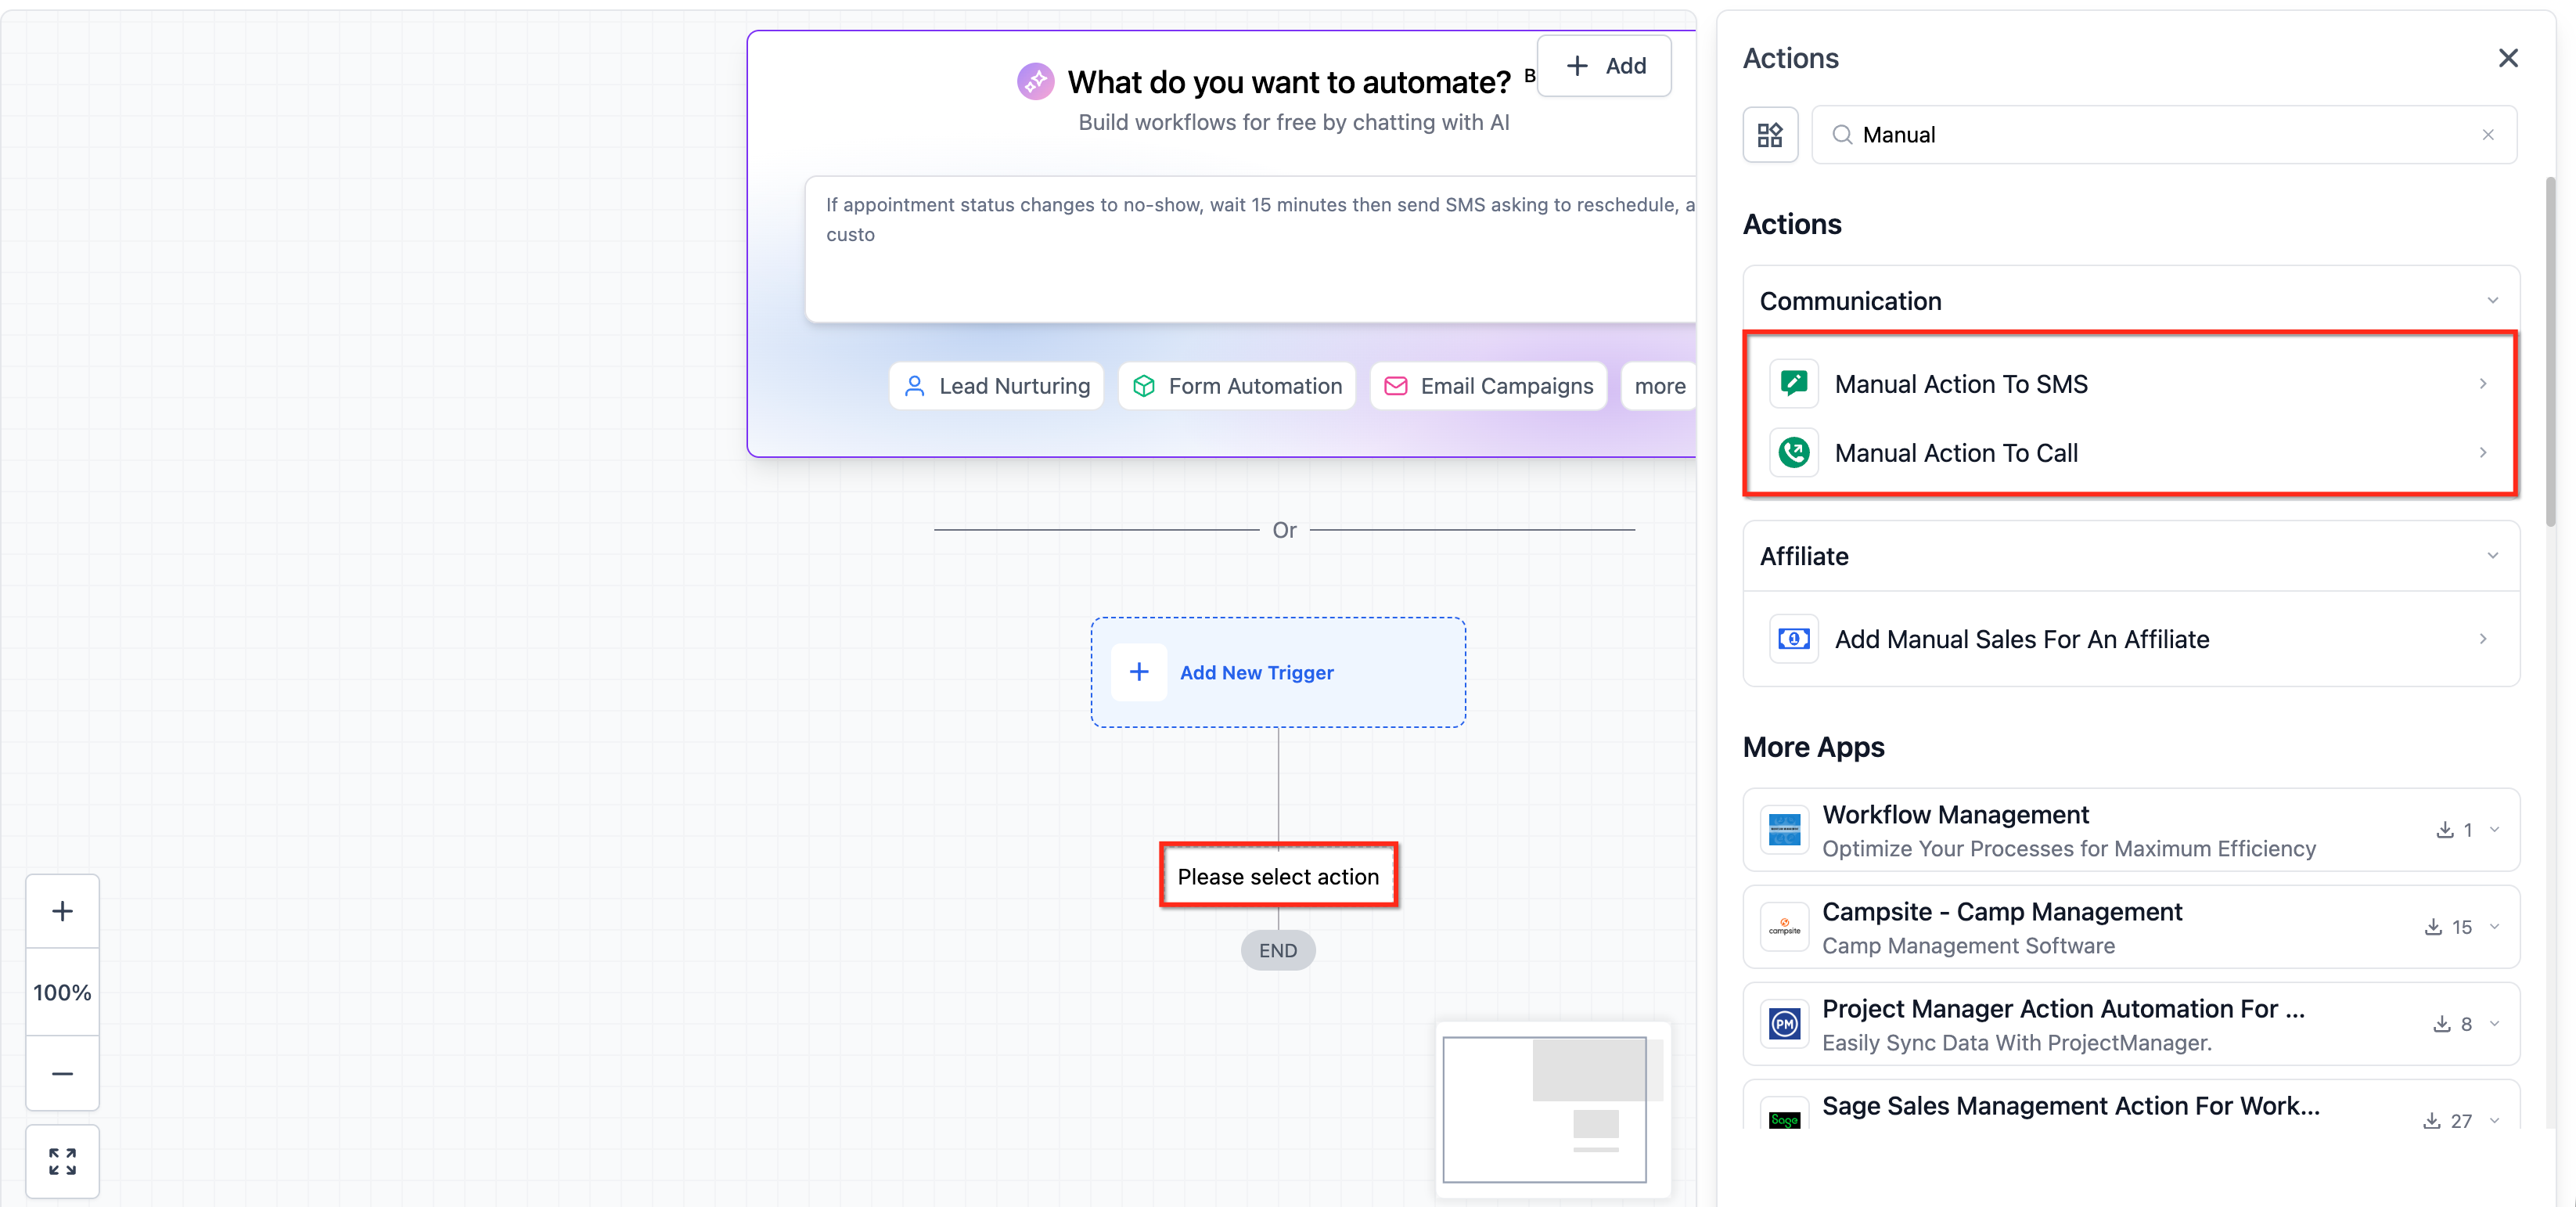Image resolution: width=2576 pixels, height=1207 pixels.
Task: Click the Add button
Action: pyautogui.click(x=1604, y=66)
